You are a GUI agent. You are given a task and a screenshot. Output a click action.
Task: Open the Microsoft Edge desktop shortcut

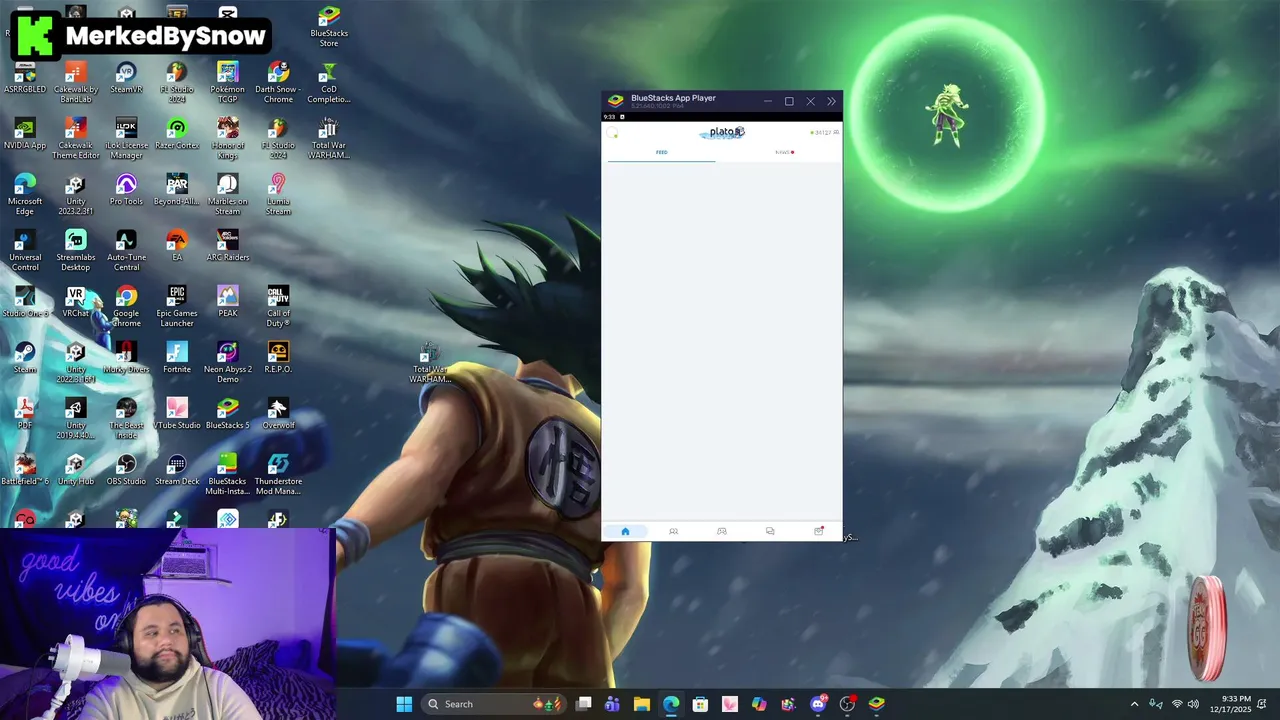(25, 195)
